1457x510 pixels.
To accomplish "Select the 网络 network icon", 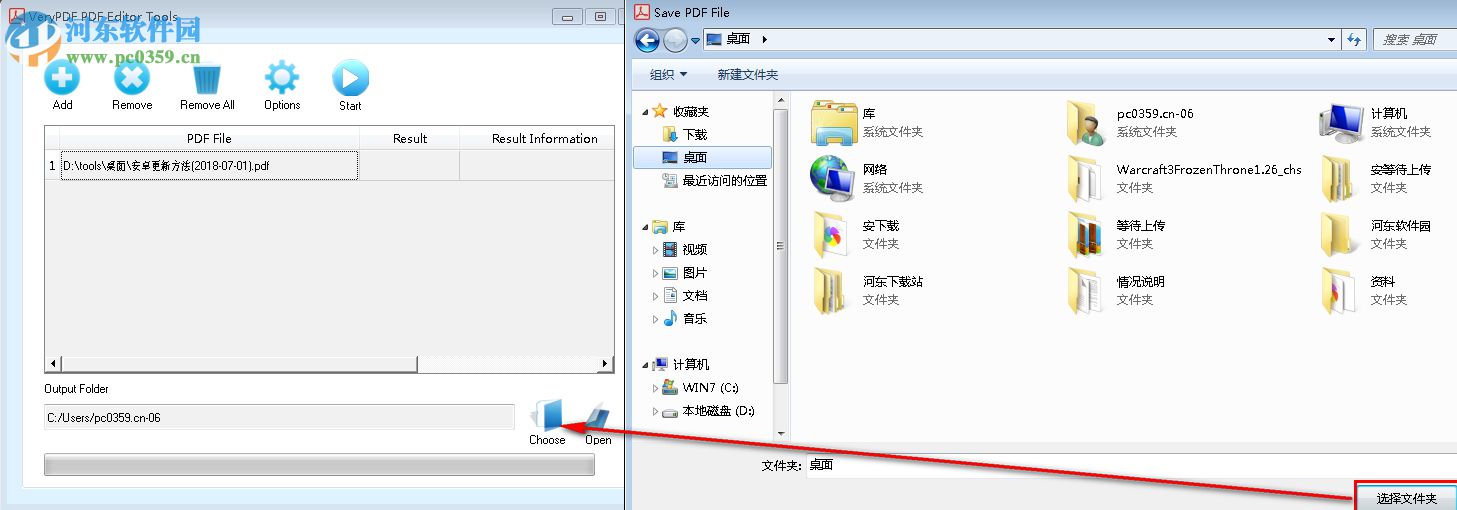I will click(x=832, y=178).
